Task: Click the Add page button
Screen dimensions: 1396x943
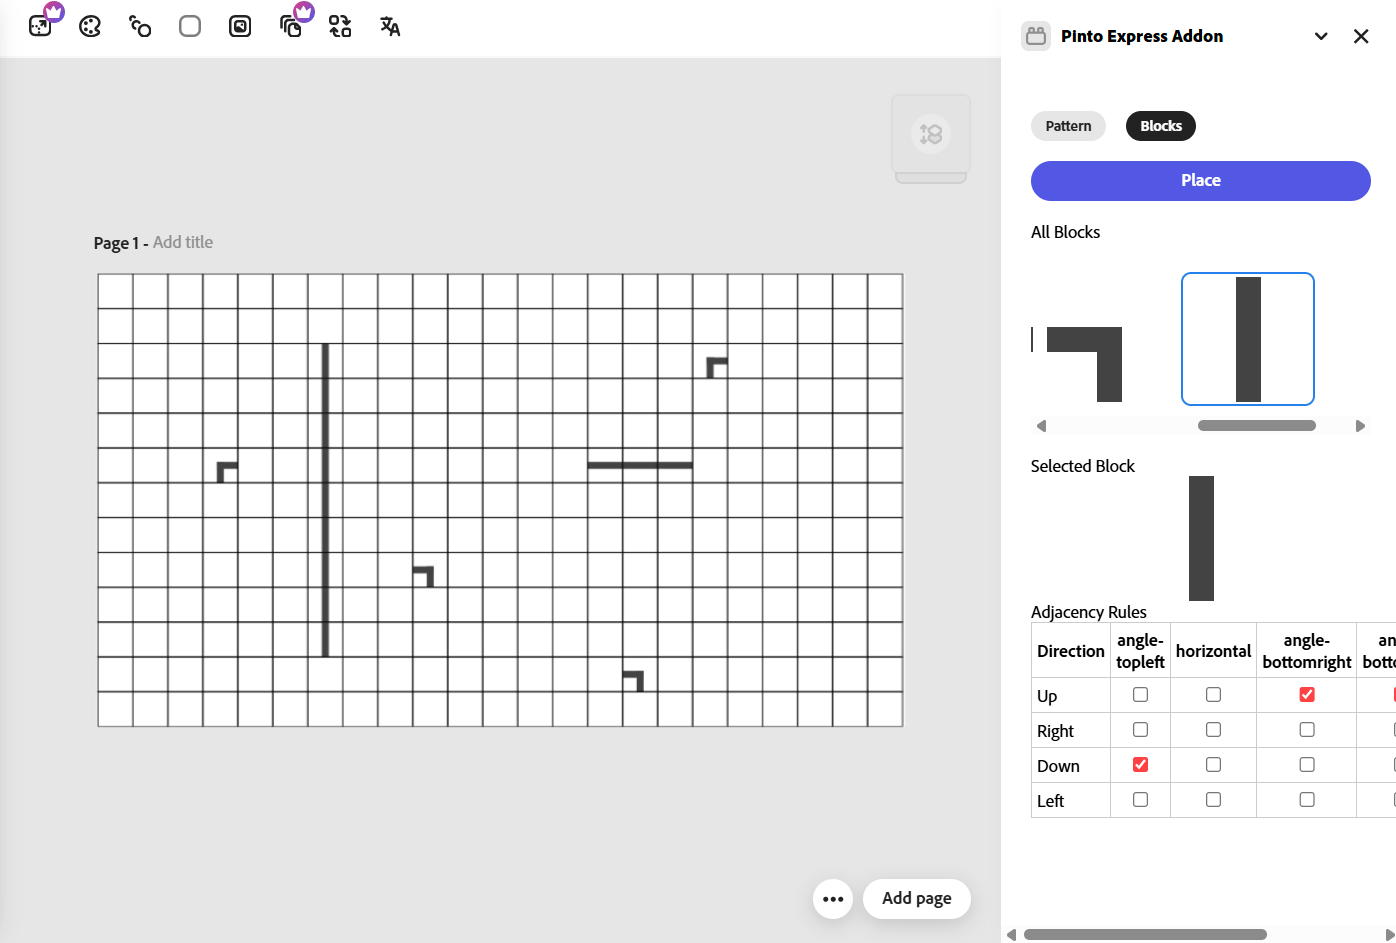Action: click(x=917, y=898)
